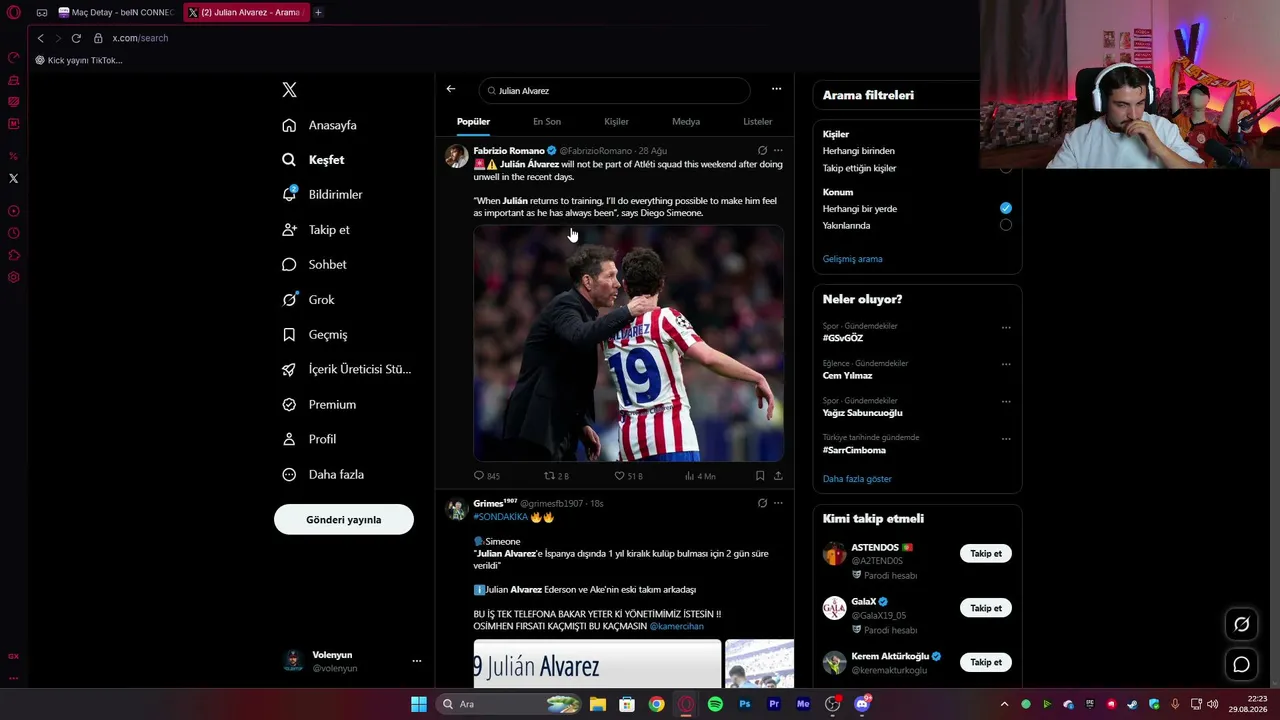This screenshot has height=720, width=1280.
Task: Open Grok actions on Fabrizio Romano post
Action: [762, 151]
